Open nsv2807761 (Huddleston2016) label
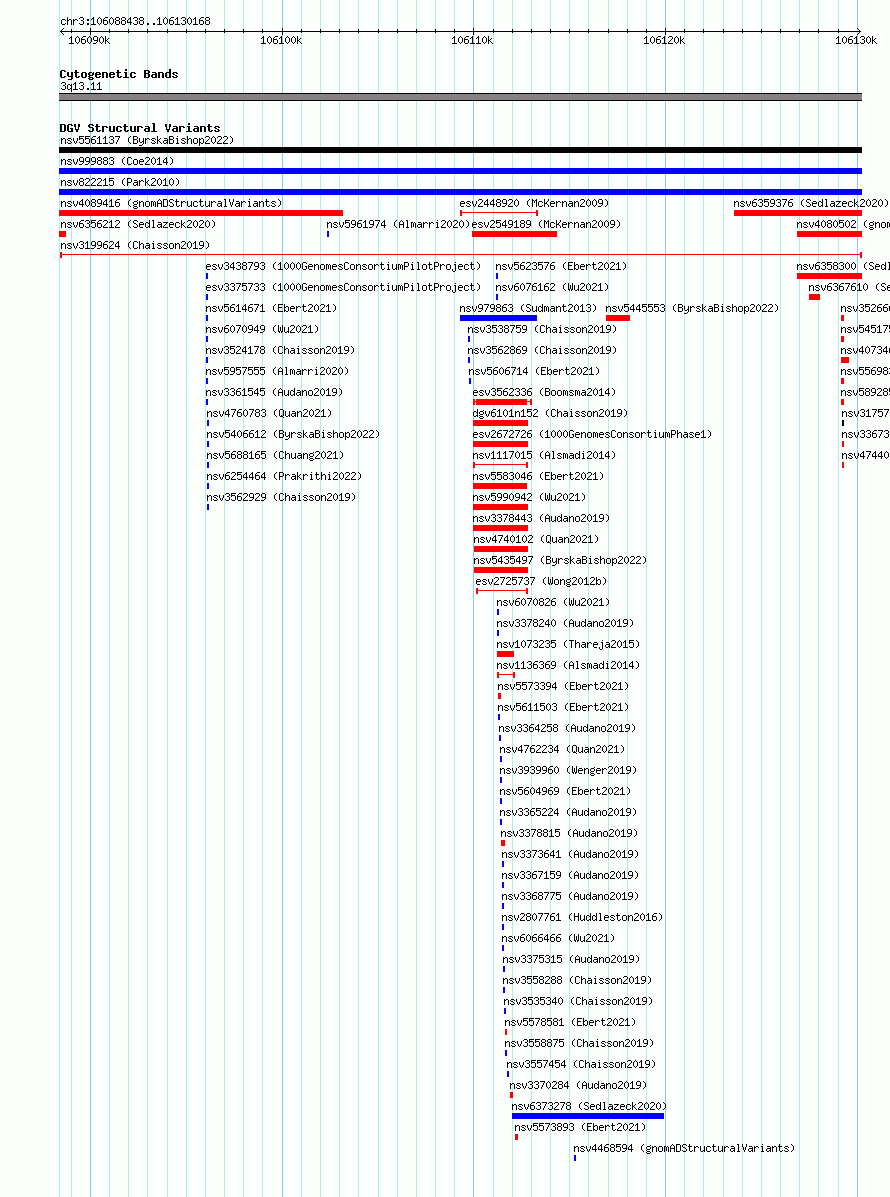Viewport: 890px width, 1197px height. 582,917
